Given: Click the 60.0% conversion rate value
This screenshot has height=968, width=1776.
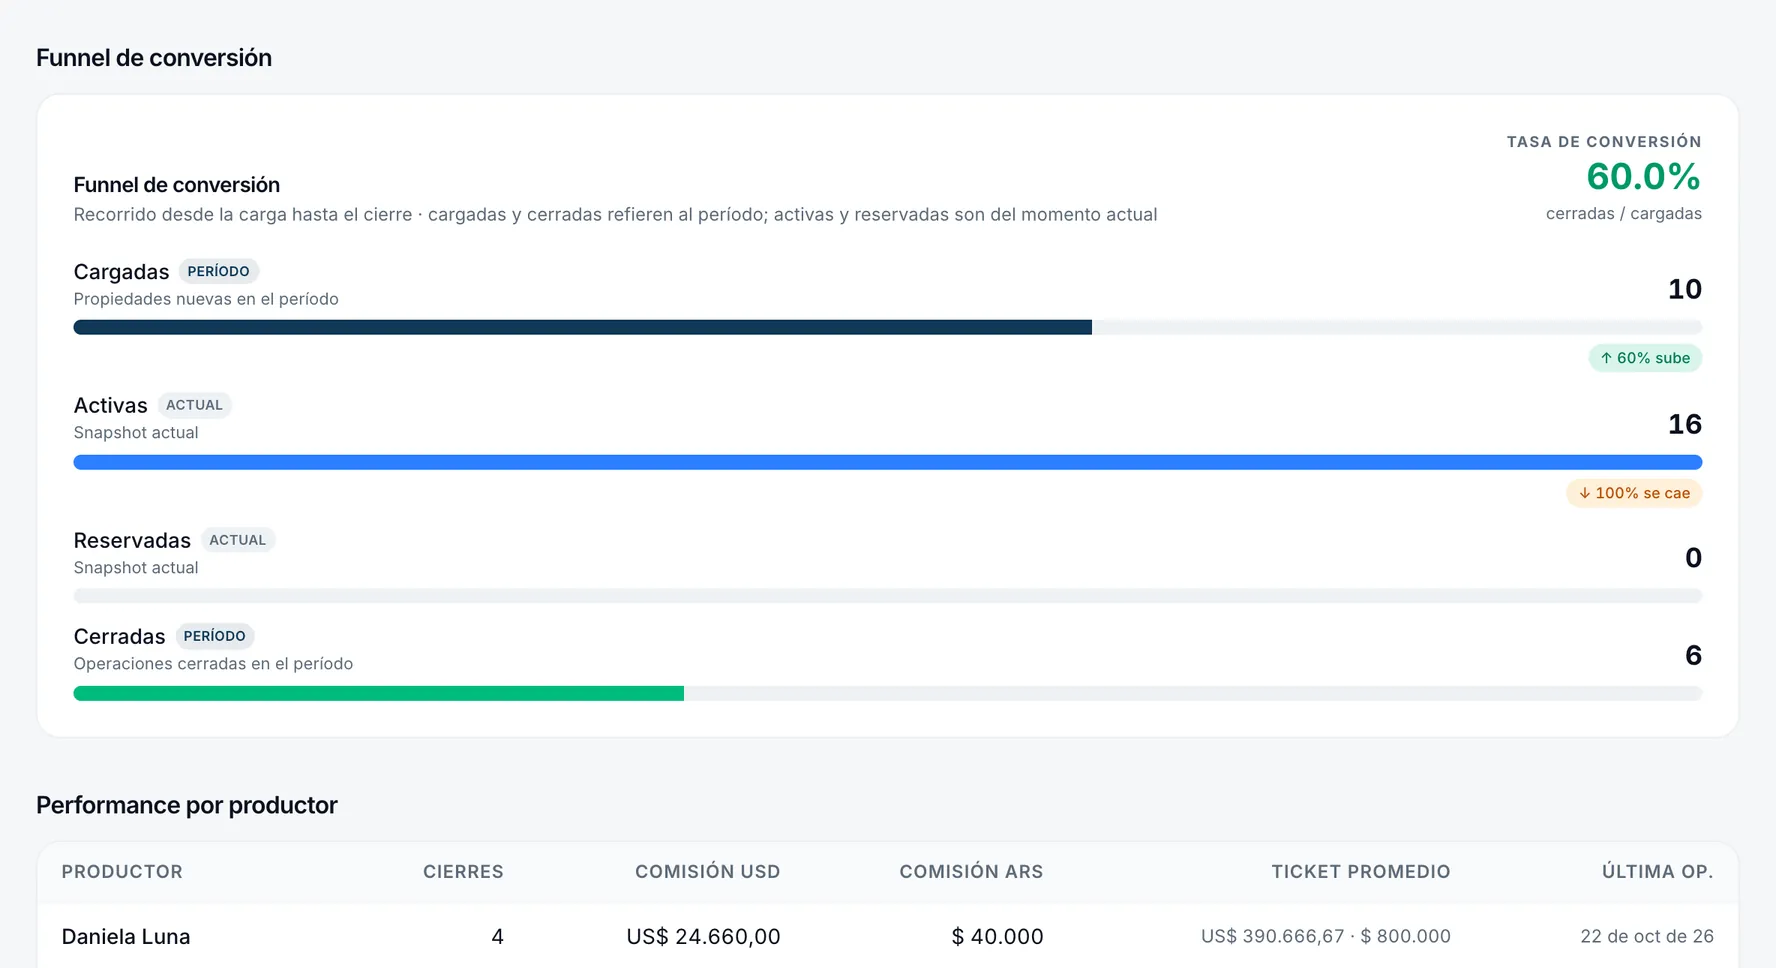Looking at the screenshot, I should click(1643, 177).
